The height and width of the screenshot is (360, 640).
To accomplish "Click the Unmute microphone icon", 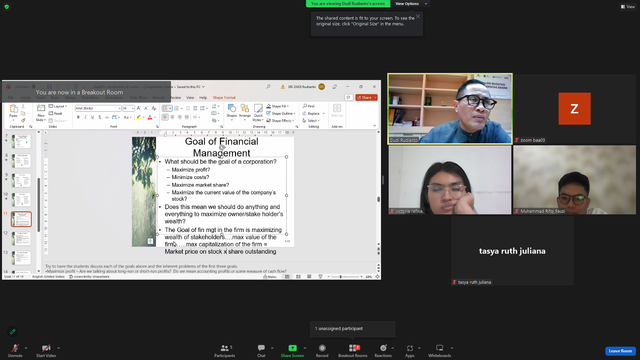I will coord(15,348).
